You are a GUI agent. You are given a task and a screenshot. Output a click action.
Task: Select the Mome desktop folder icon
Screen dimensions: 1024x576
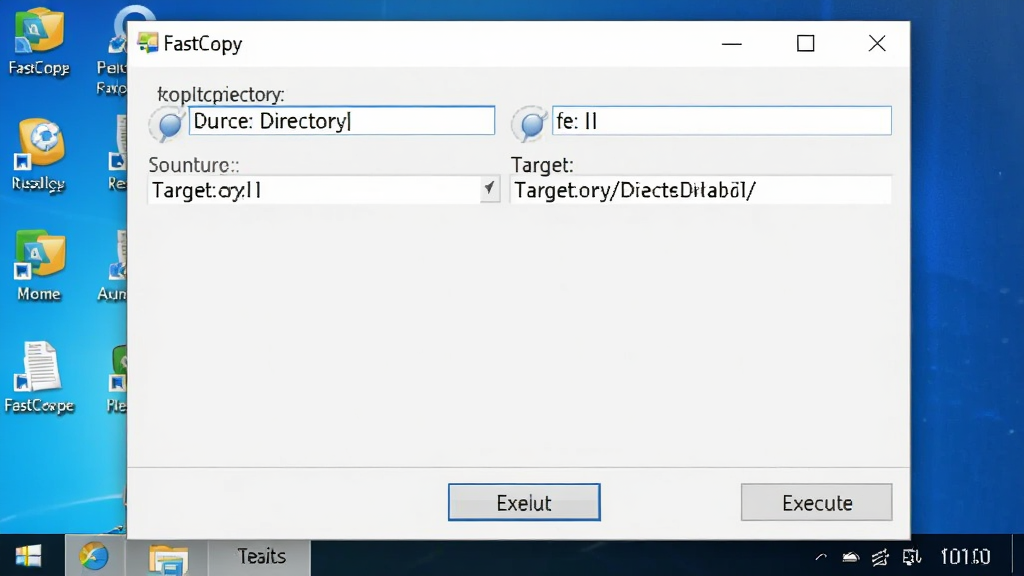(x=39, y=255)
